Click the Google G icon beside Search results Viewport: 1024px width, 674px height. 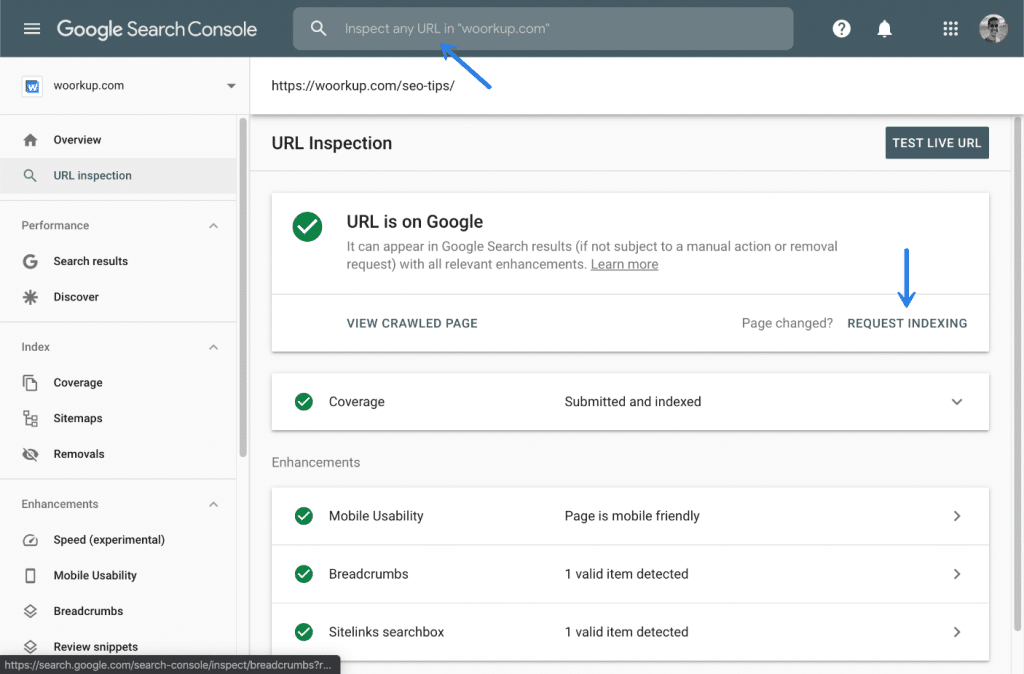[30, 261]
